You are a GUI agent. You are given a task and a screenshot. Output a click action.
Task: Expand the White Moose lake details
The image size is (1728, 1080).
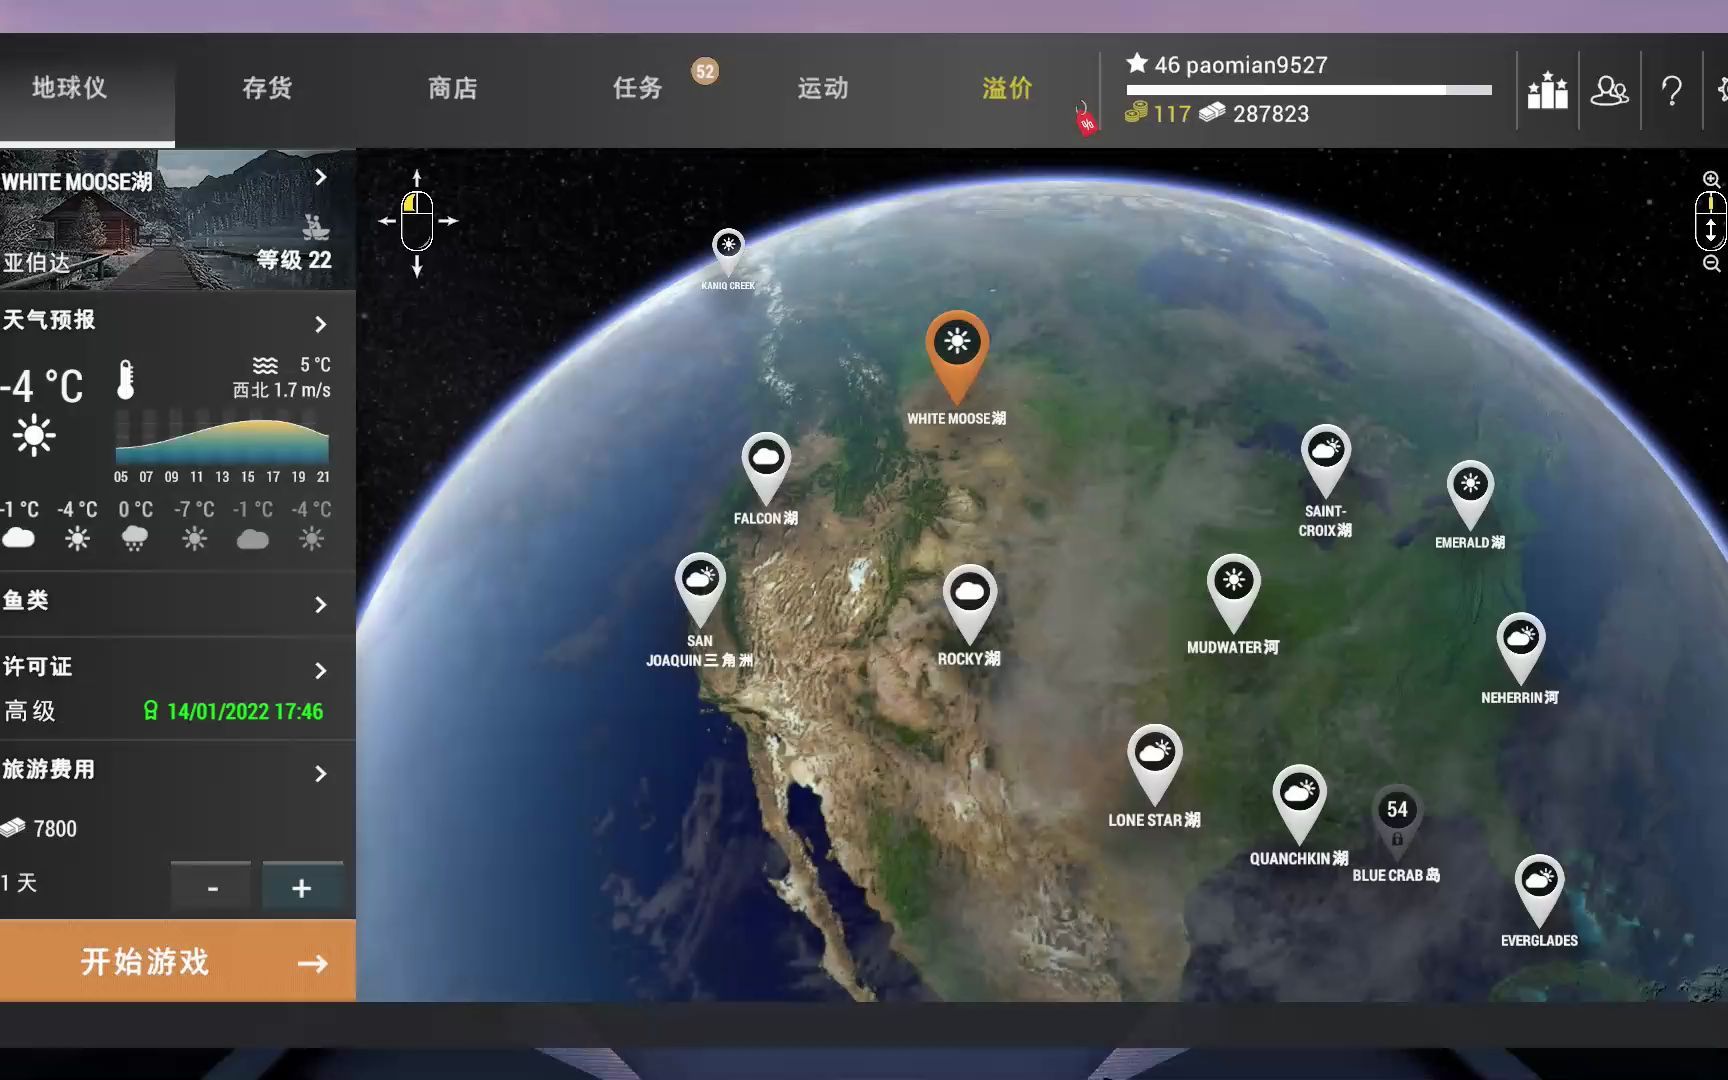[320, 177]
